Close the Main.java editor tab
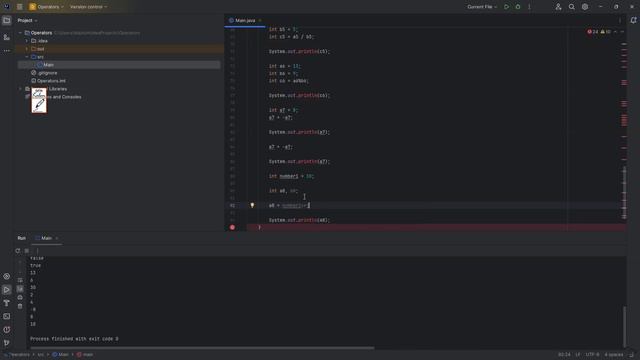This screenshot has width=640, height=360. [x=260, y=20]
